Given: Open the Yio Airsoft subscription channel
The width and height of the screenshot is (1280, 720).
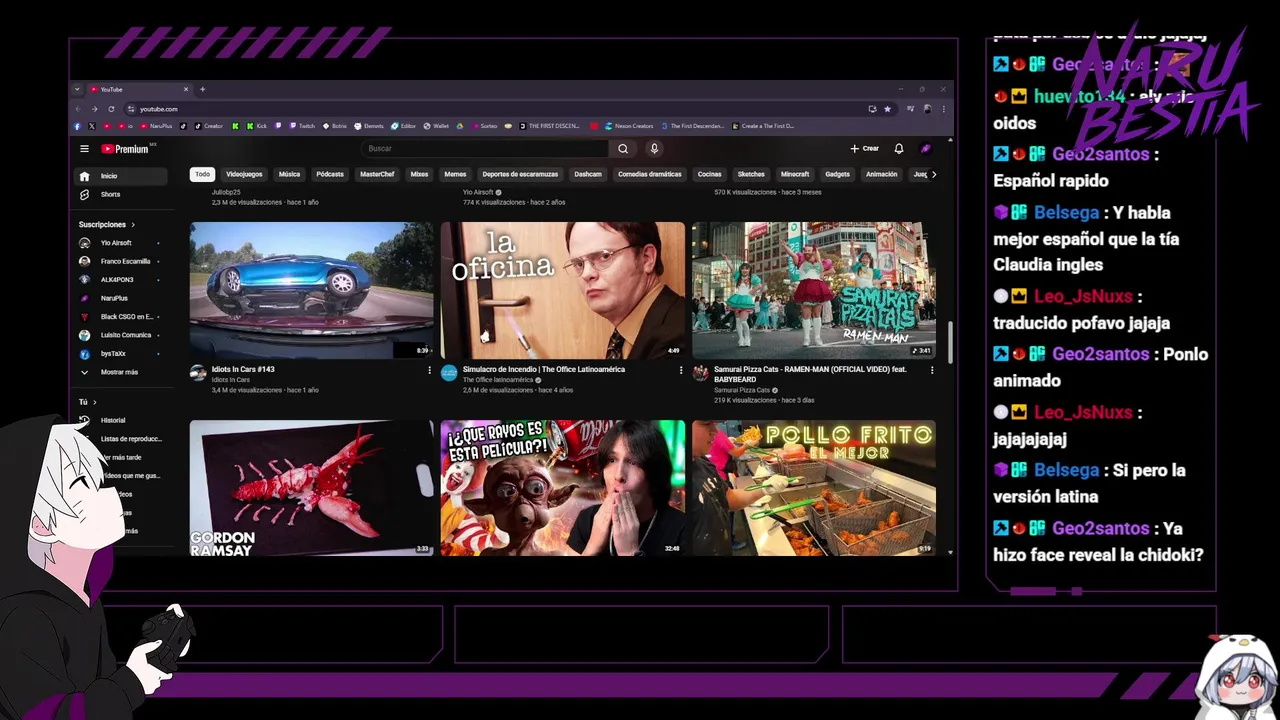Looking at the screenshot, I should pos(122,243).
